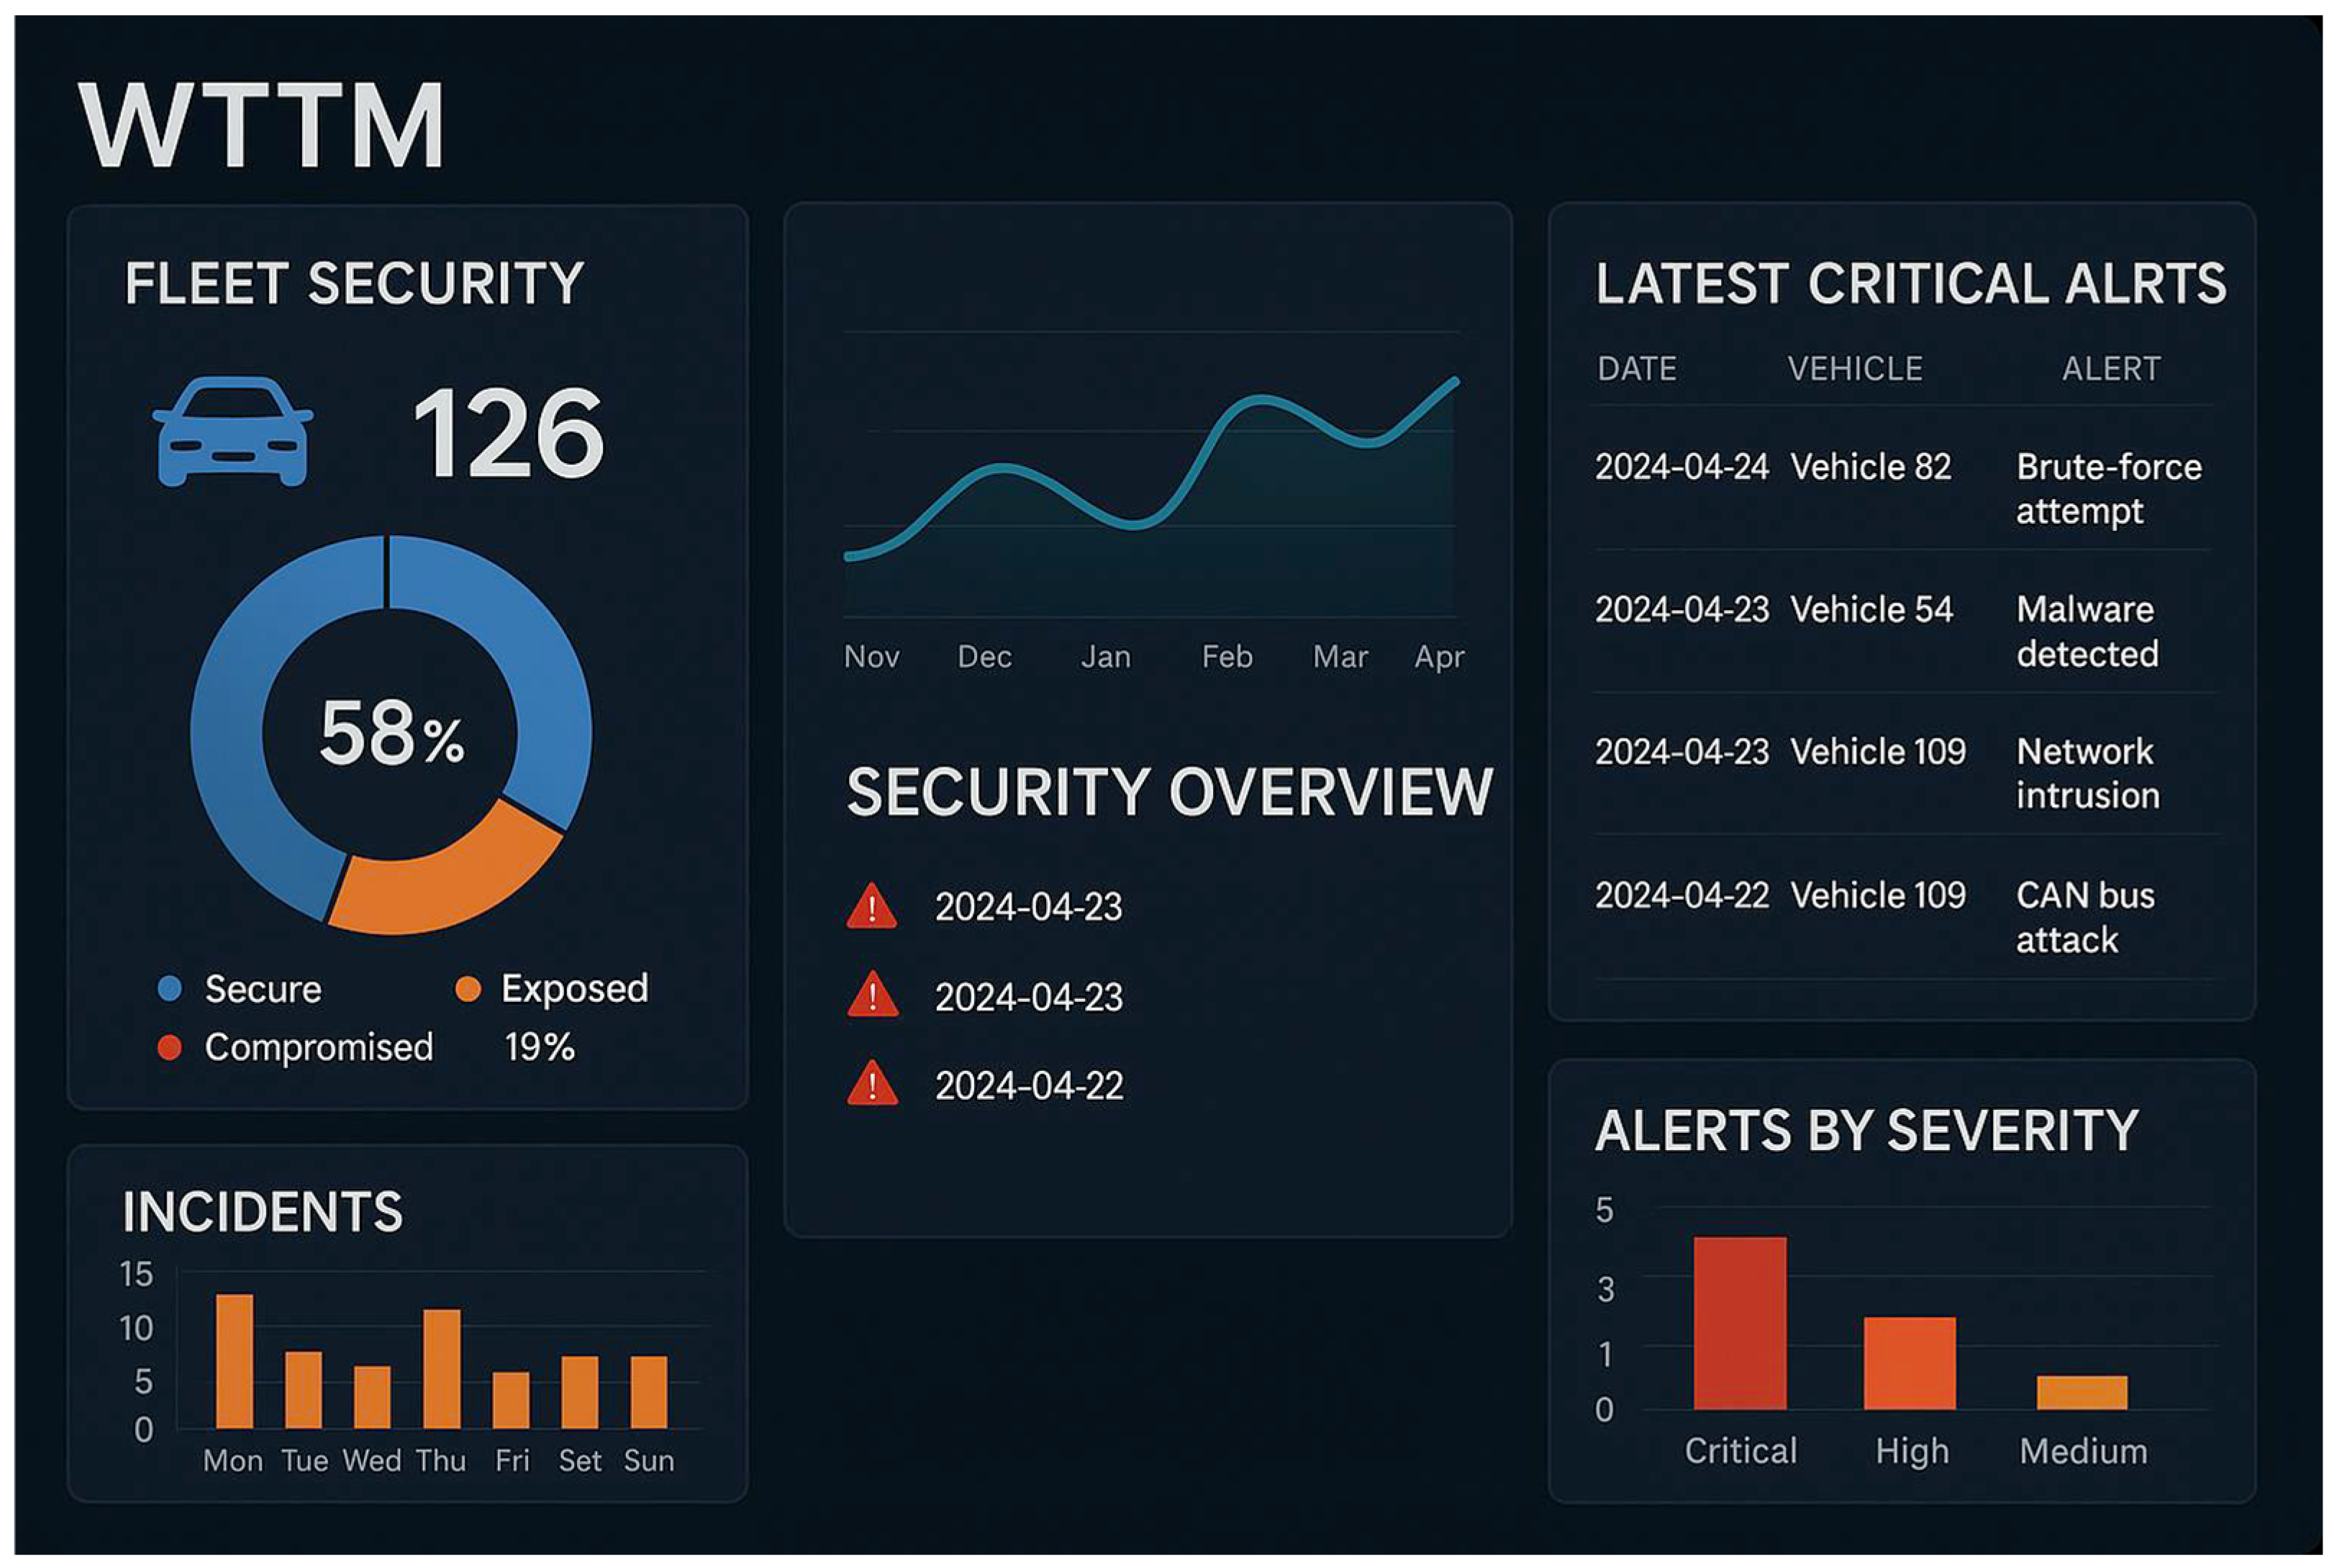Click the Medium severity bar
The image size is (2334, 1568).
[x=2081, y=1392]
